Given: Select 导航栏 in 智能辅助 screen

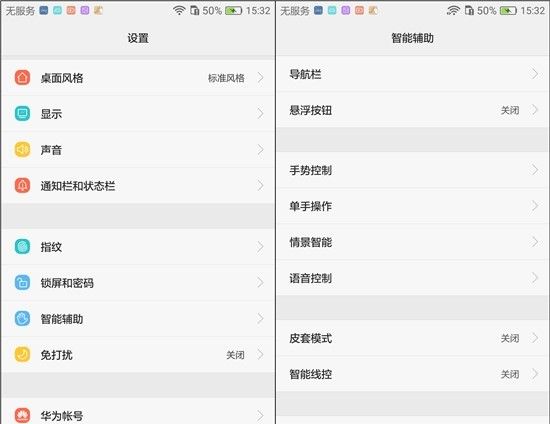Looking at the screenshot, I should coord(412,74).
